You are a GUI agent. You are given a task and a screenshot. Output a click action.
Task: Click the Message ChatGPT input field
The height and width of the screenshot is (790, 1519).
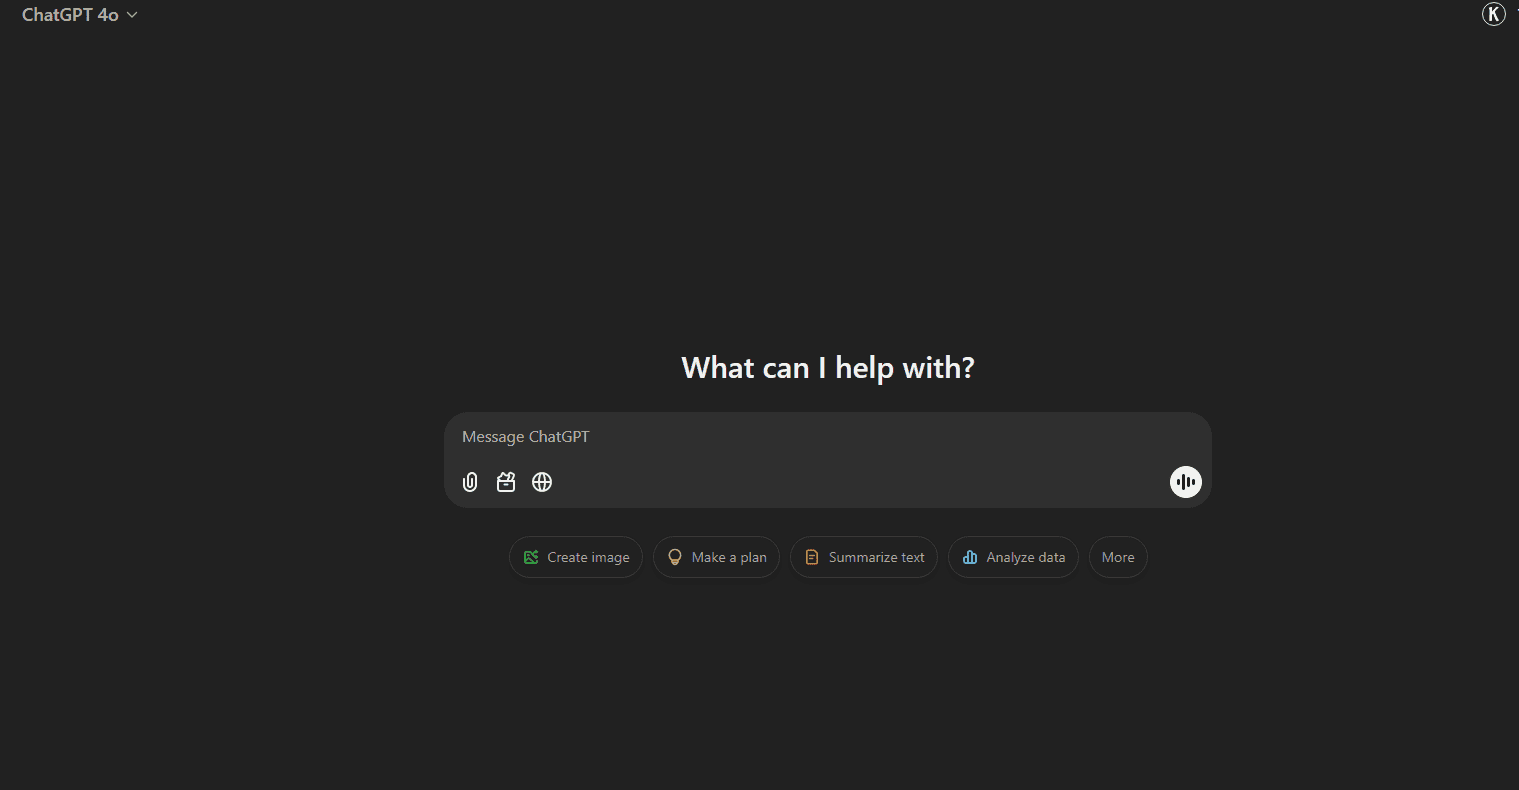pos(826,437)
